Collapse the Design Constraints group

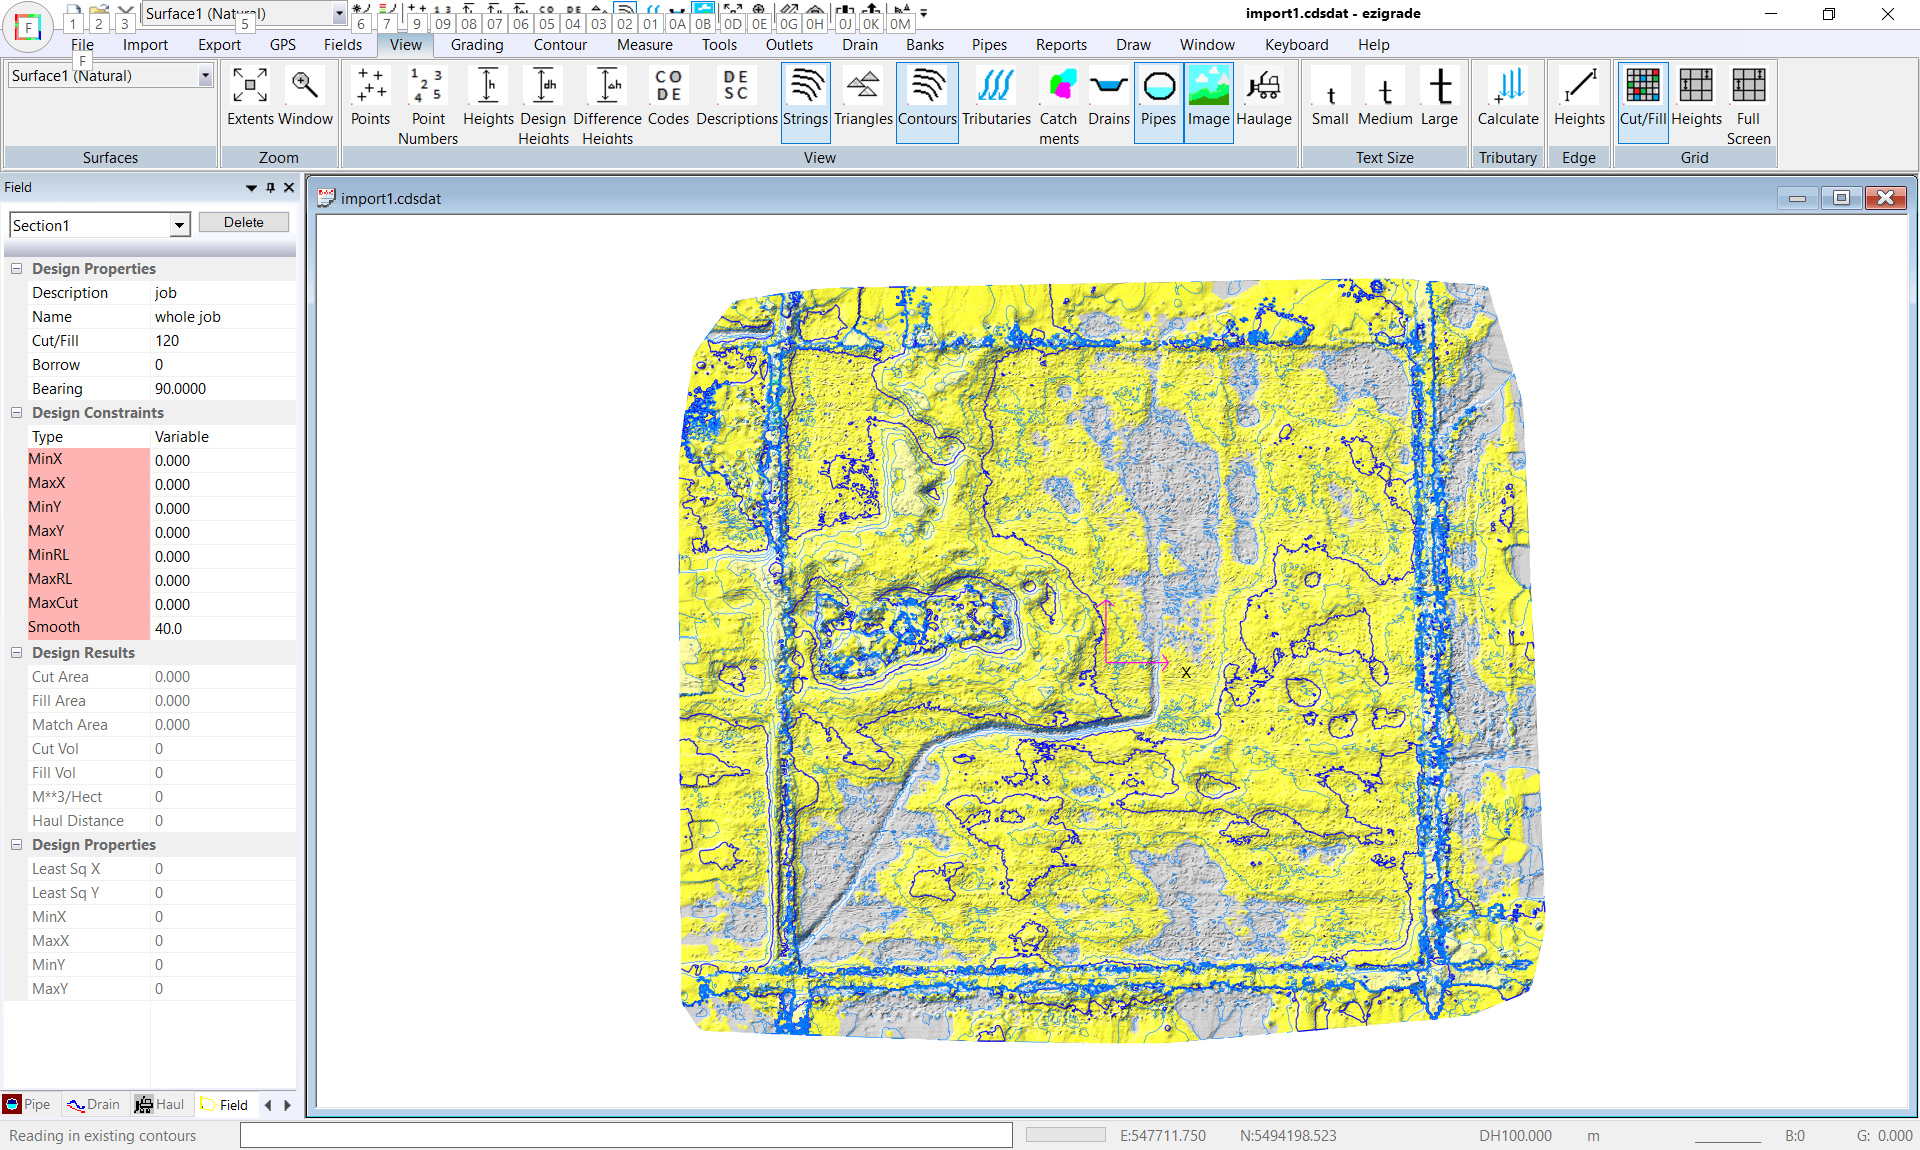(x=17, y=413)
